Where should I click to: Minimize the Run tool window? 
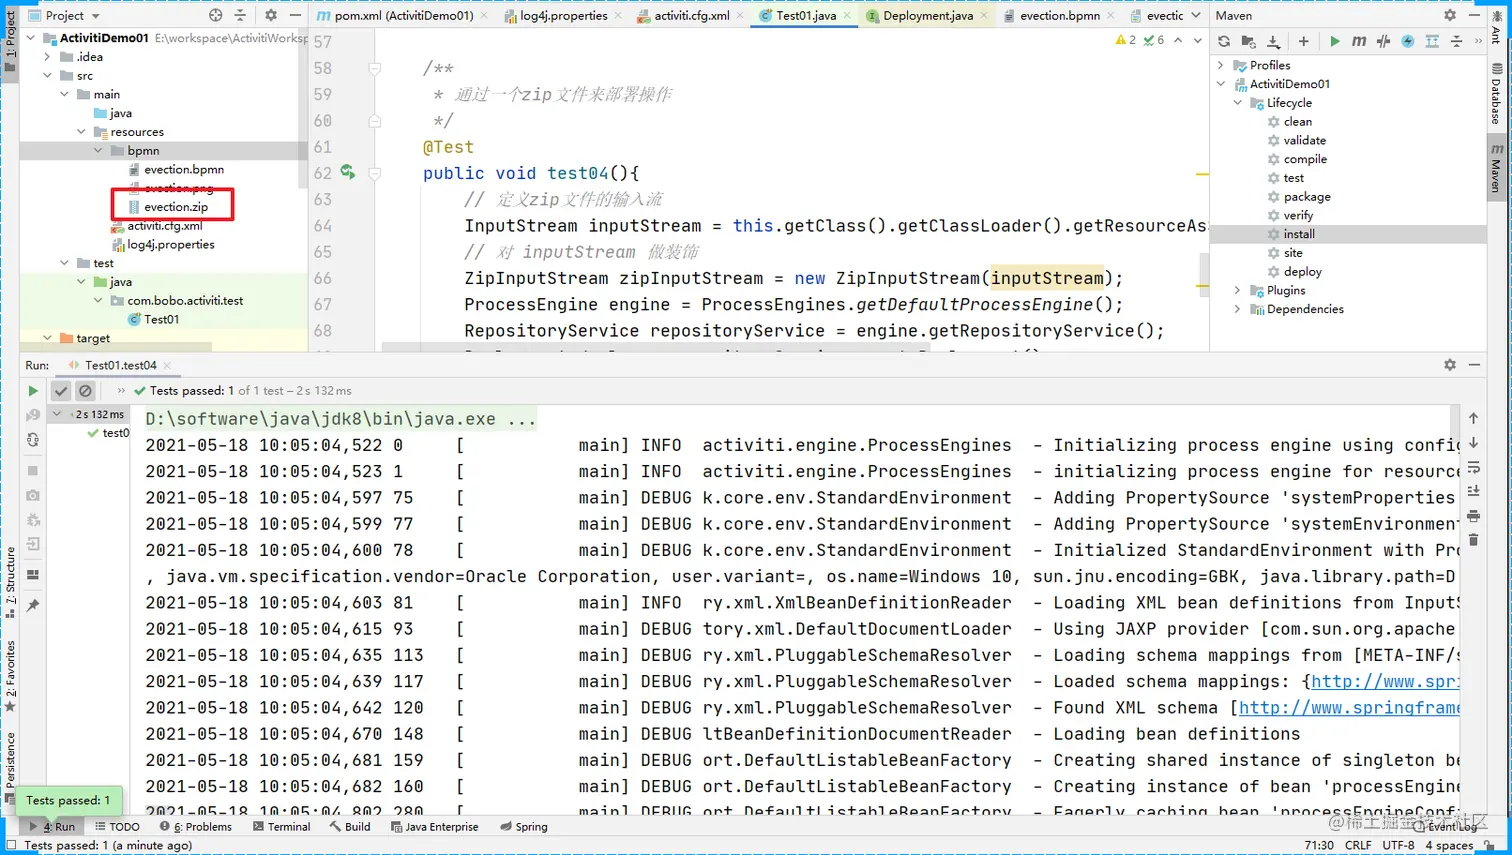[x=1474, y=365]
